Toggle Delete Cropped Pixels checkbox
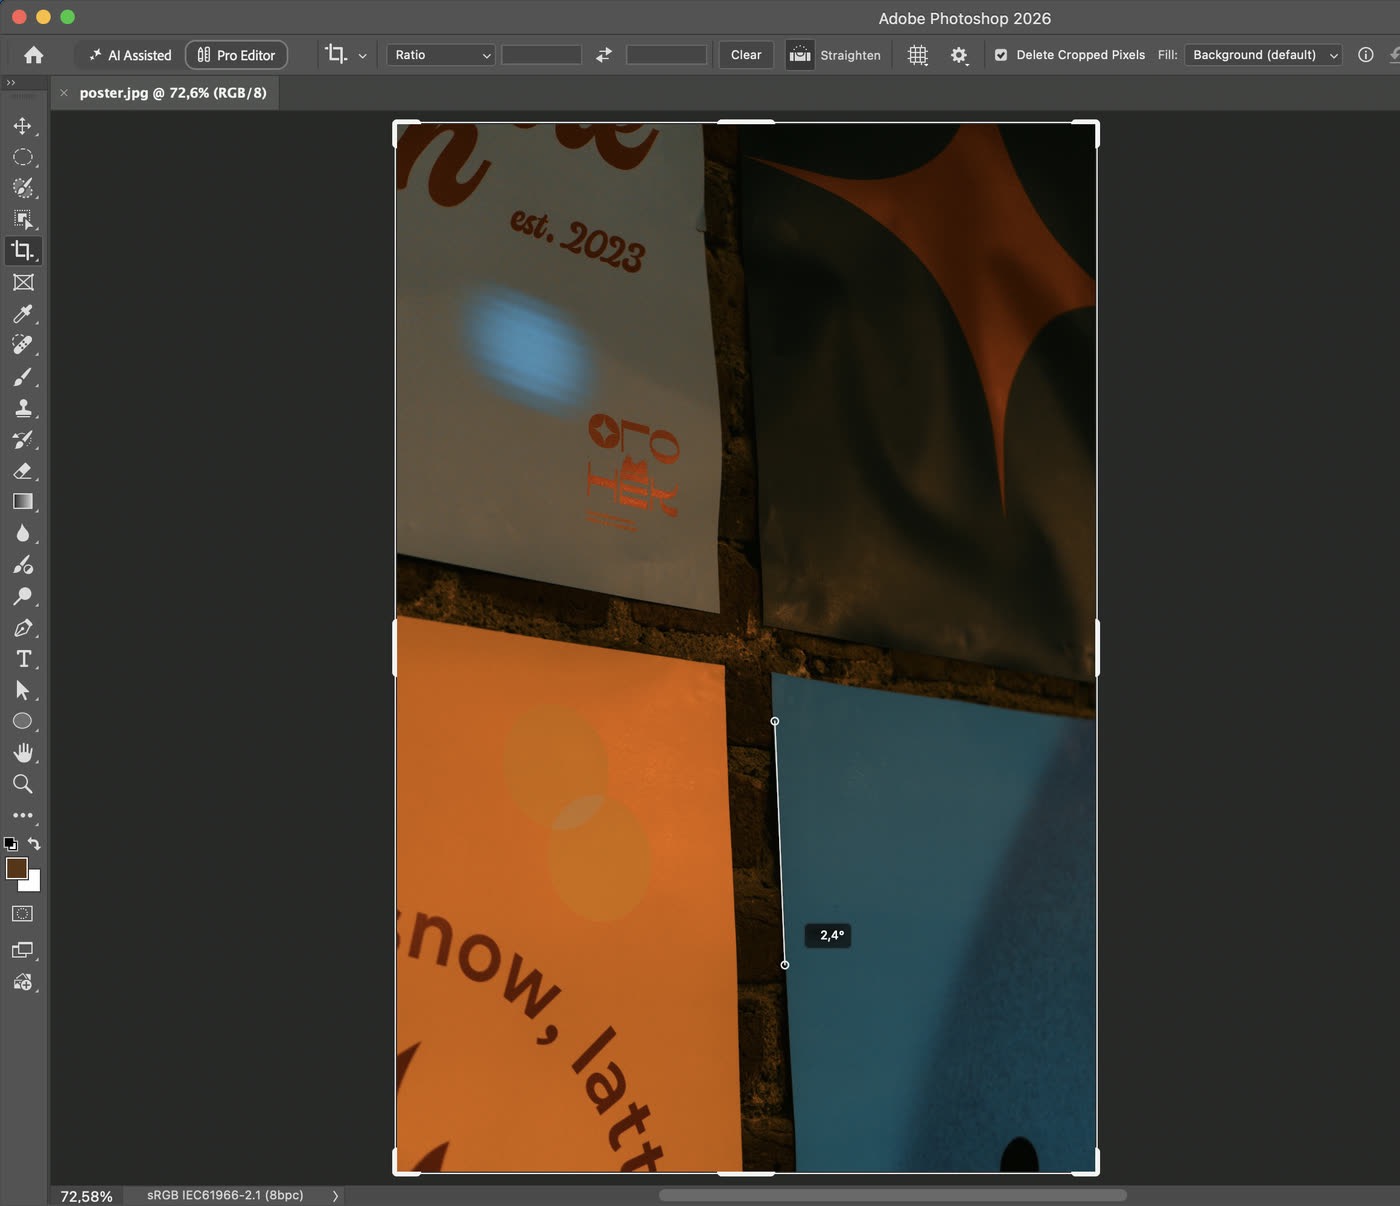1400x1206 pixels. 1001,55
